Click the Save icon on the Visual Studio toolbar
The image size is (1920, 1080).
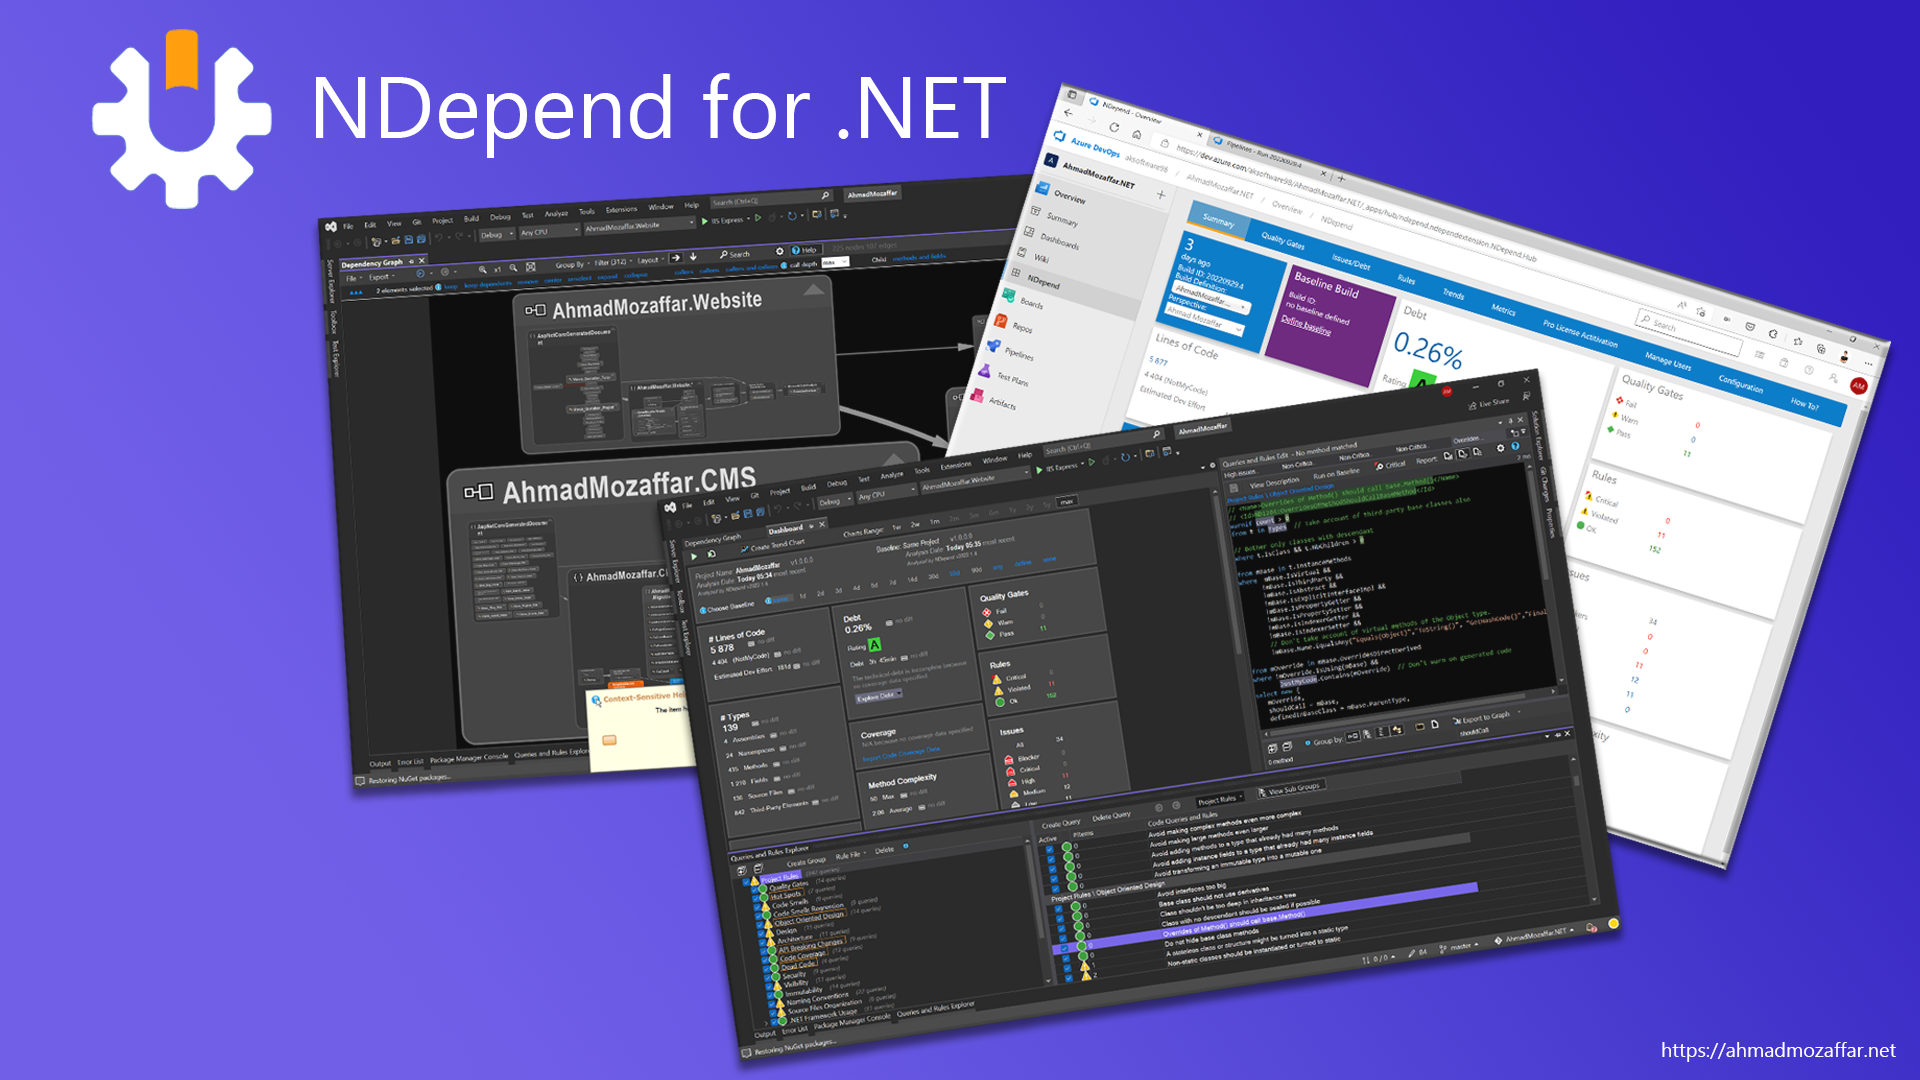(748, 512)
